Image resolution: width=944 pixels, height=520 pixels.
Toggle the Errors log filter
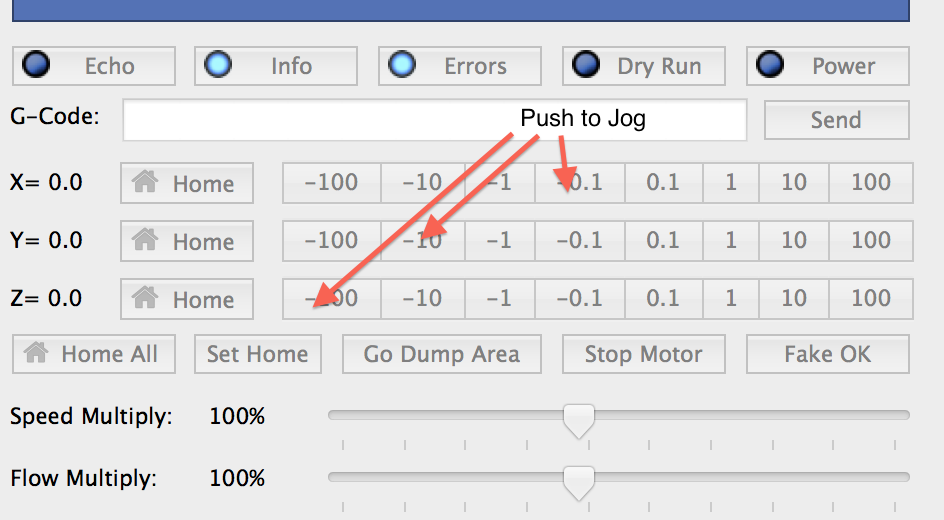[x=459, y=67]
